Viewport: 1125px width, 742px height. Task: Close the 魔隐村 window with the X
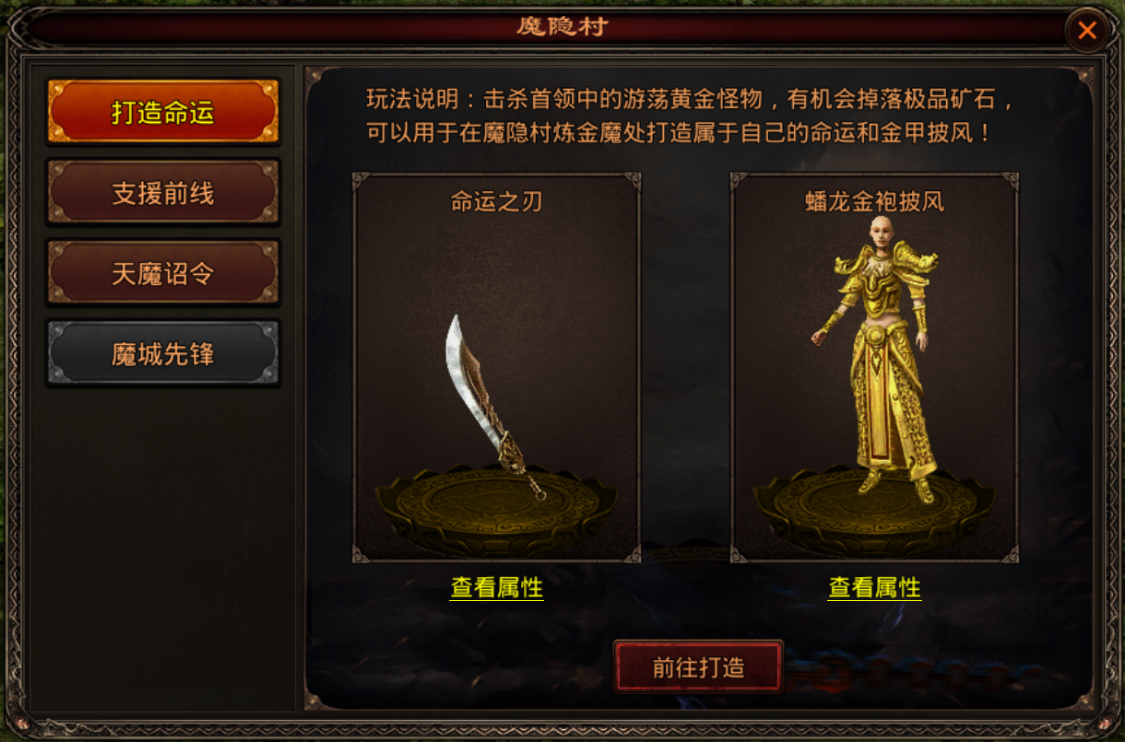(x=1087, y=30)
